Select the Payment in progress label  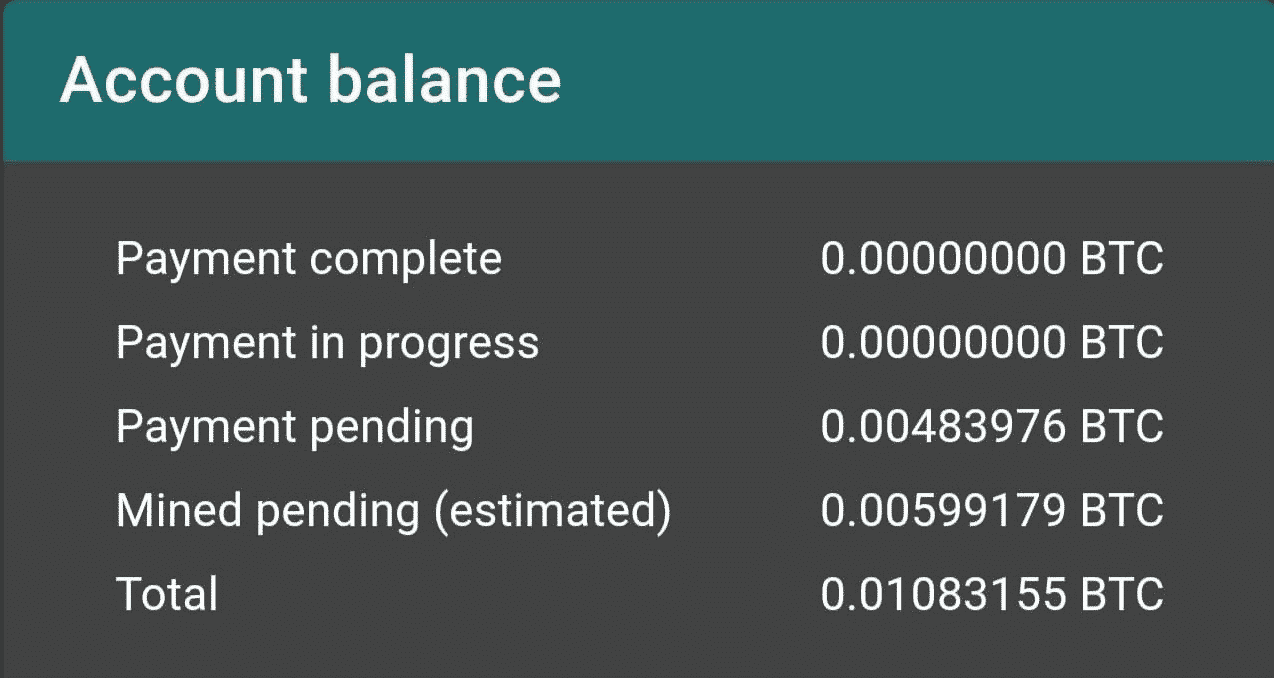pyautogui.click(x=327, y=343)
